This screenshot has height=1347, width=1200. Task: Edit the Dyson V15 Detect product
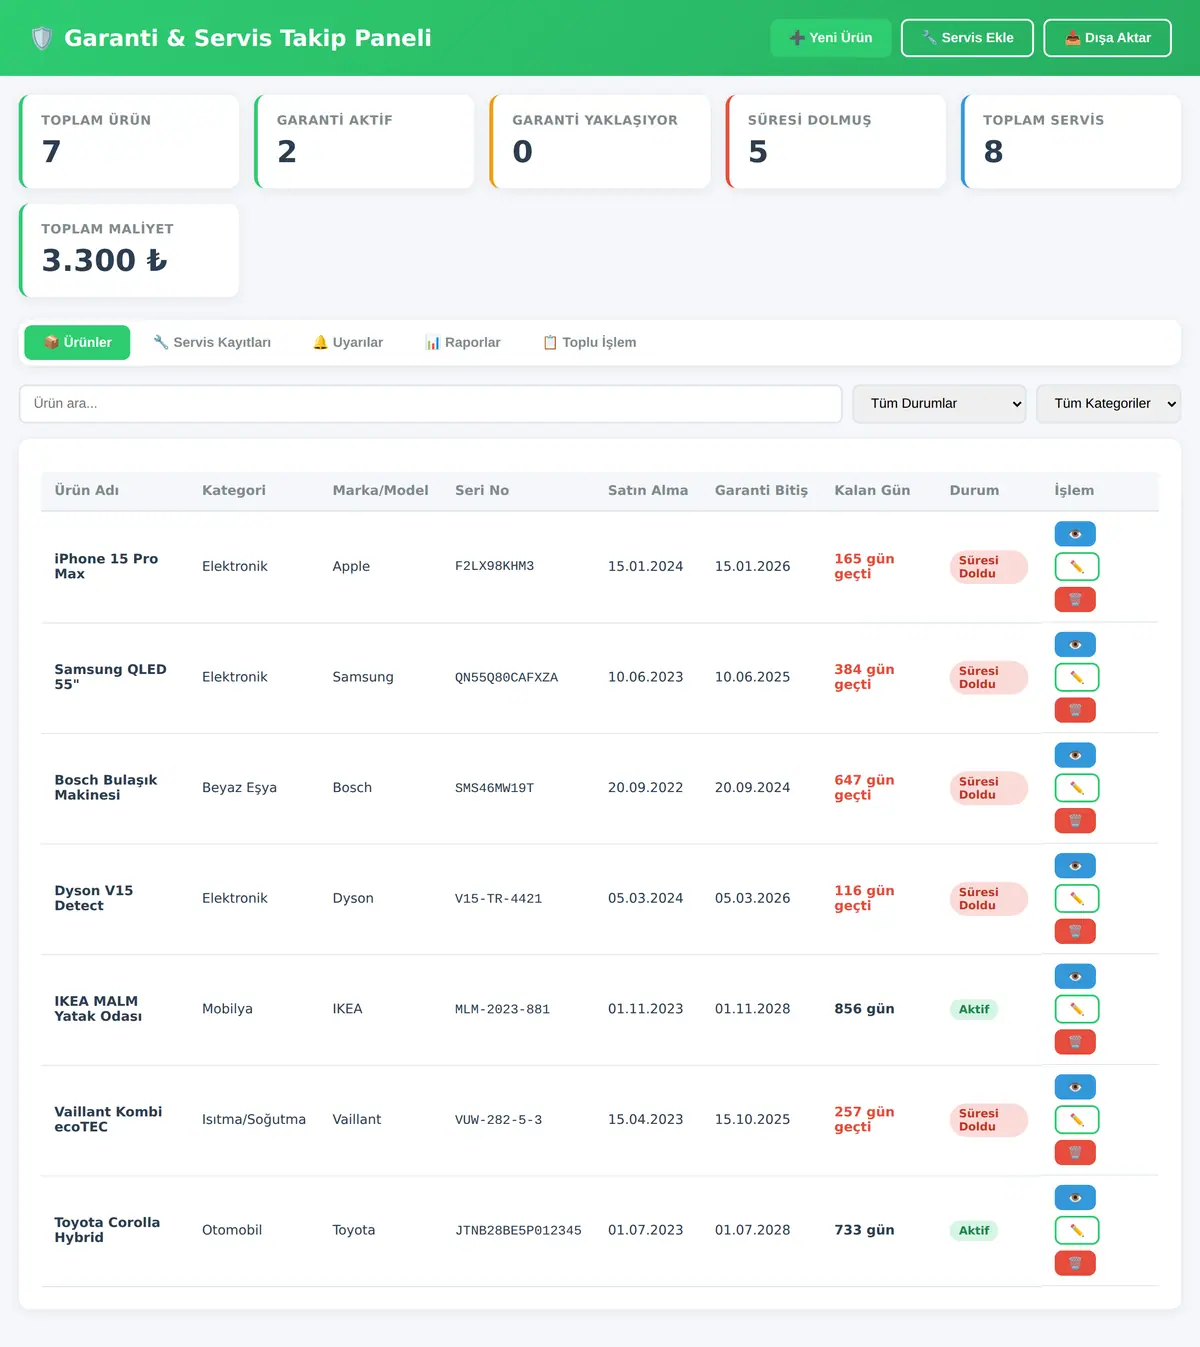pos(1077,899)
